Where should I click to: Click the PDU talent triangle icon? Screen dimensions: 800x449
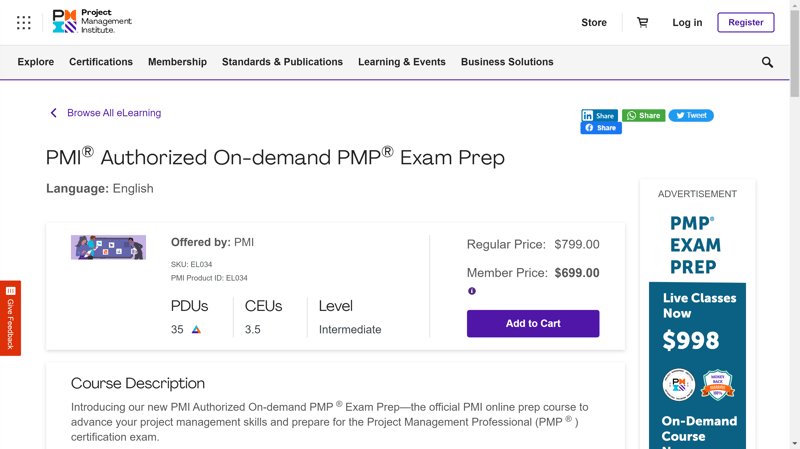[196, 329]
